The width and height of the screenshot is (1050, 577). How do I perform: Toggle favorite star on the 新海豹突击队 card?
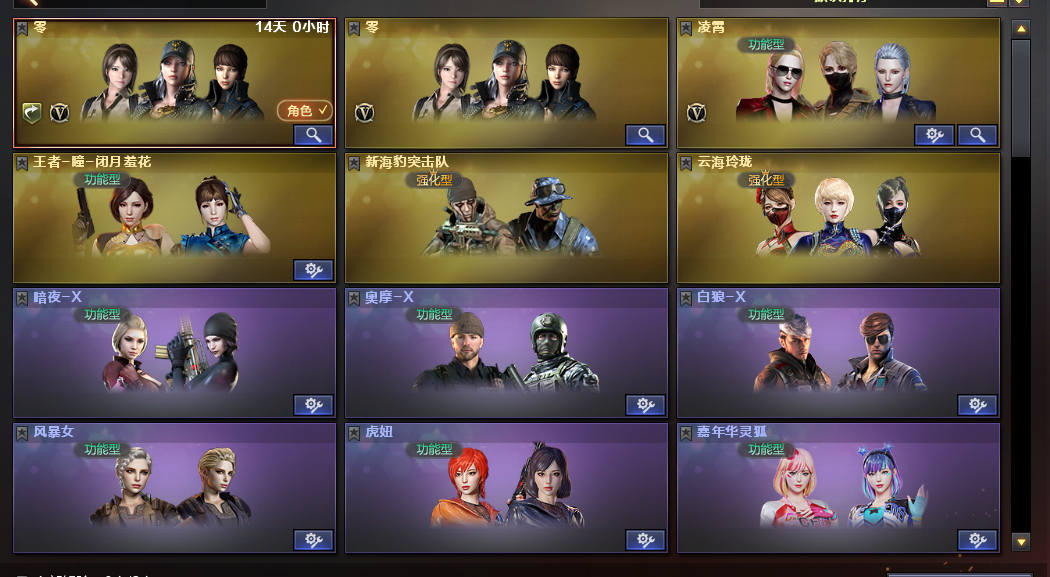(x=354, y=163)
